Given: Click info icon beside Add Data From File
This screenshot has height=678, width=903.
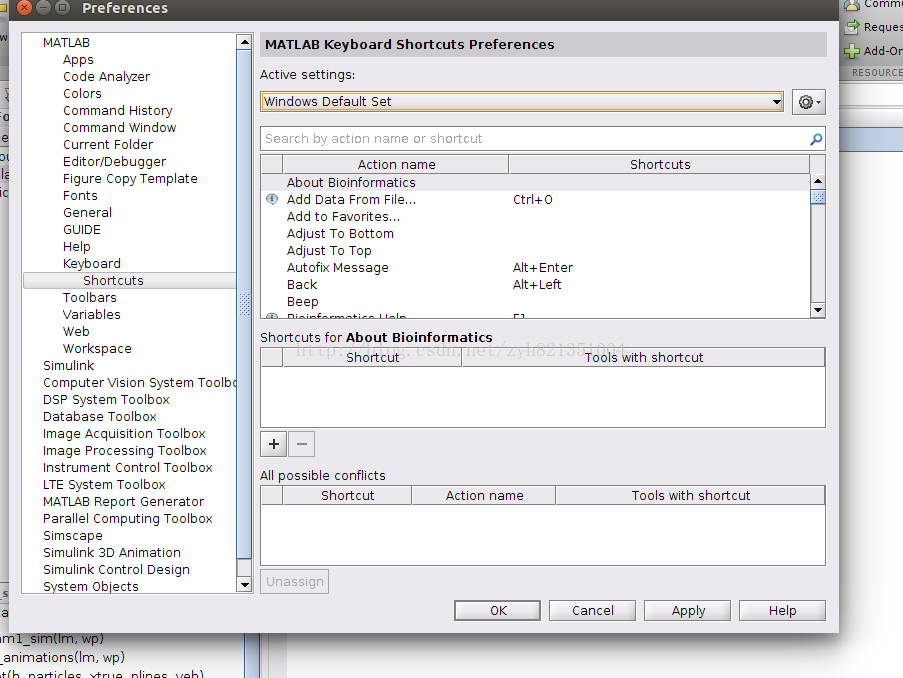Looking at the screenshot, I should [272, 199].
